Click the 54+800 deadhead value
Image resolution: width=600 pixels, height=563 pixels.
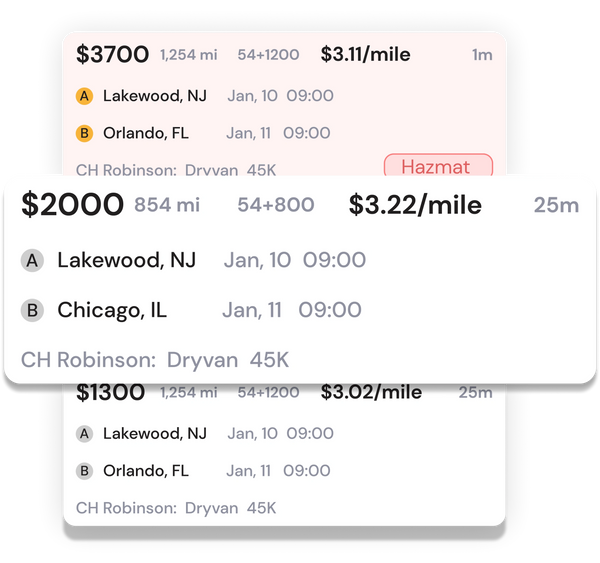coord(275,206)
